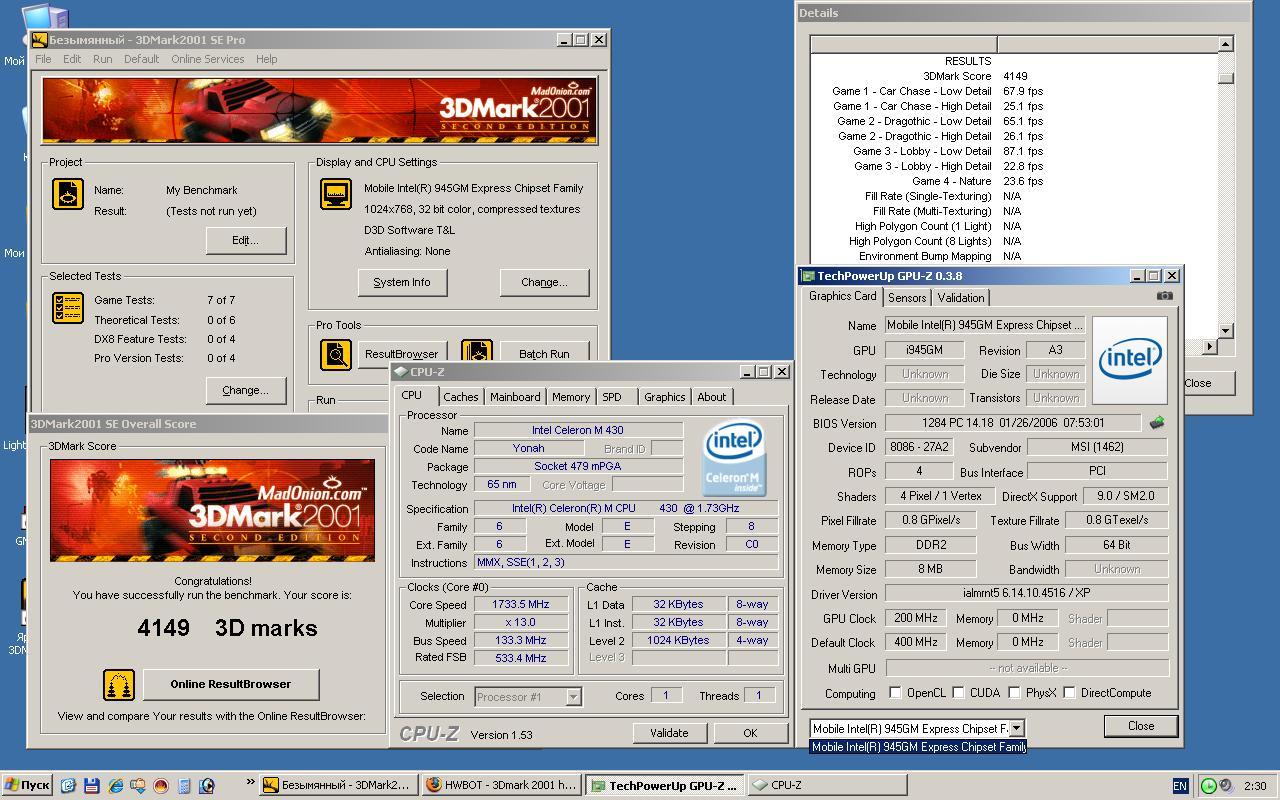
Task: Click the icon beside Online ResultBrowser button
Action: 119,685
